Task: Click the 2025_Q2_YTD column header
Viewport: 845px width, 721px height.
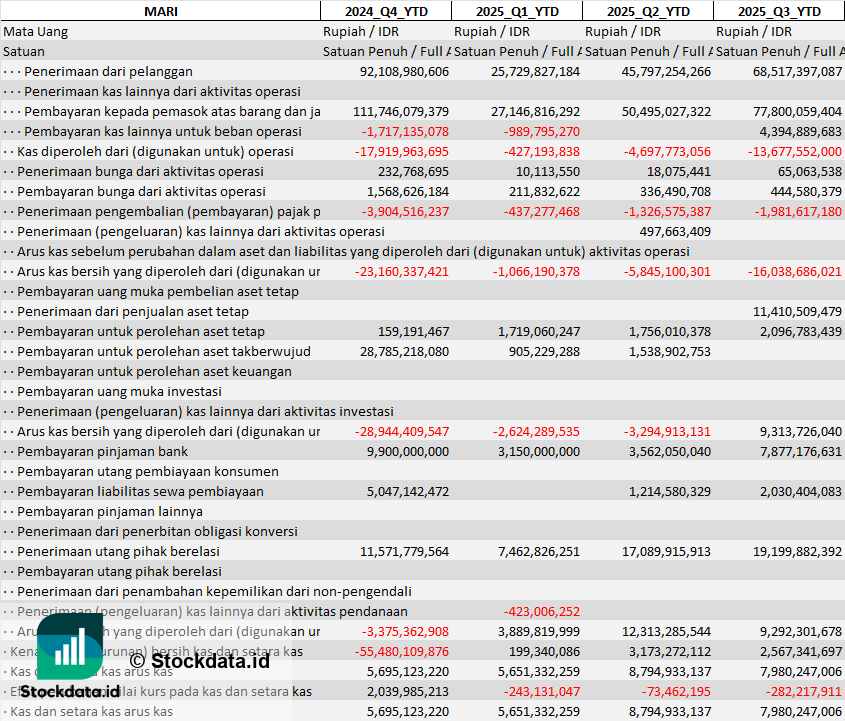Action: [x=648, y=11]
